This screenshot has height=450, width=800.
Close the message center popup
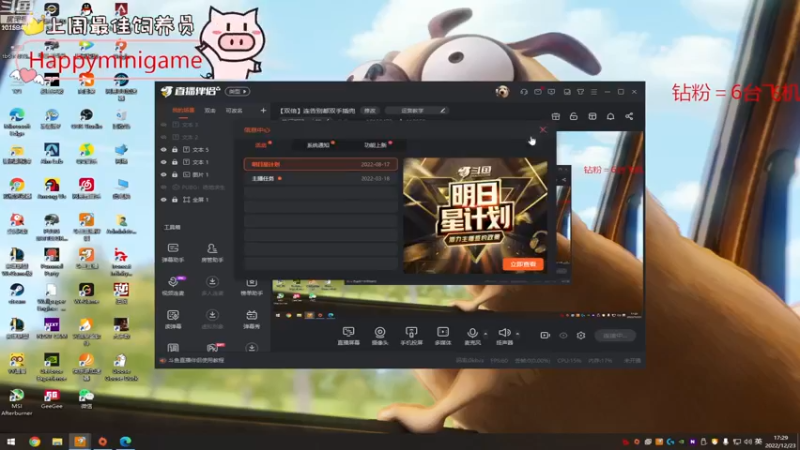pyautogui.click(x=543, y=130)
